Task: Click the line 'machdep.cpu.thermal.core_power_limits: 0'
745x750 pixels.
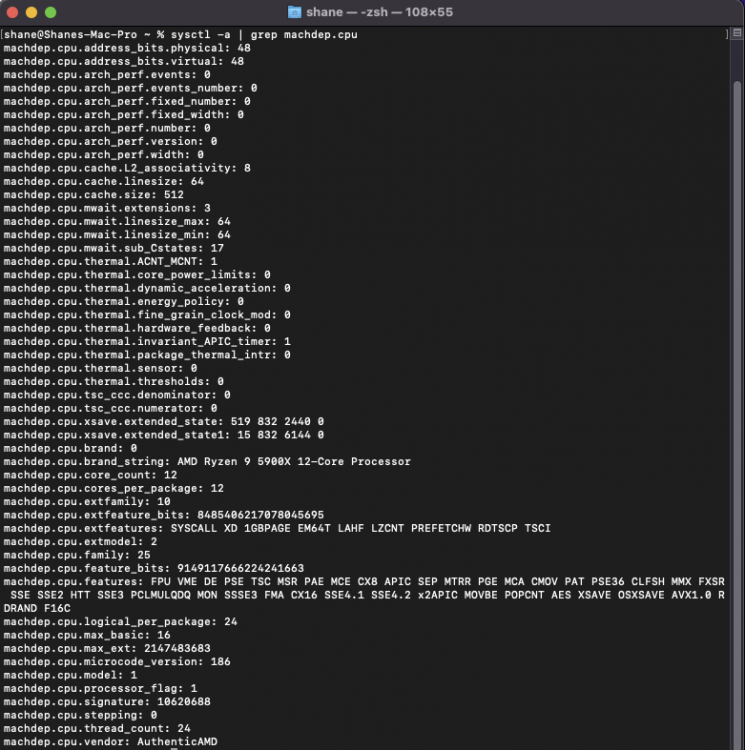Action: click(x=137, y=276)
